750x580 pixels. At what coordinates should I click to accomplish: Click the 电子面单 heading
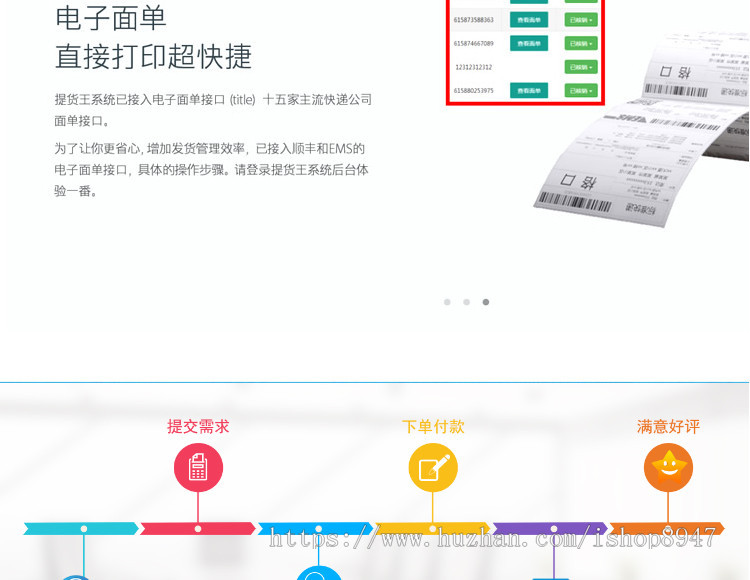[110, 18]
